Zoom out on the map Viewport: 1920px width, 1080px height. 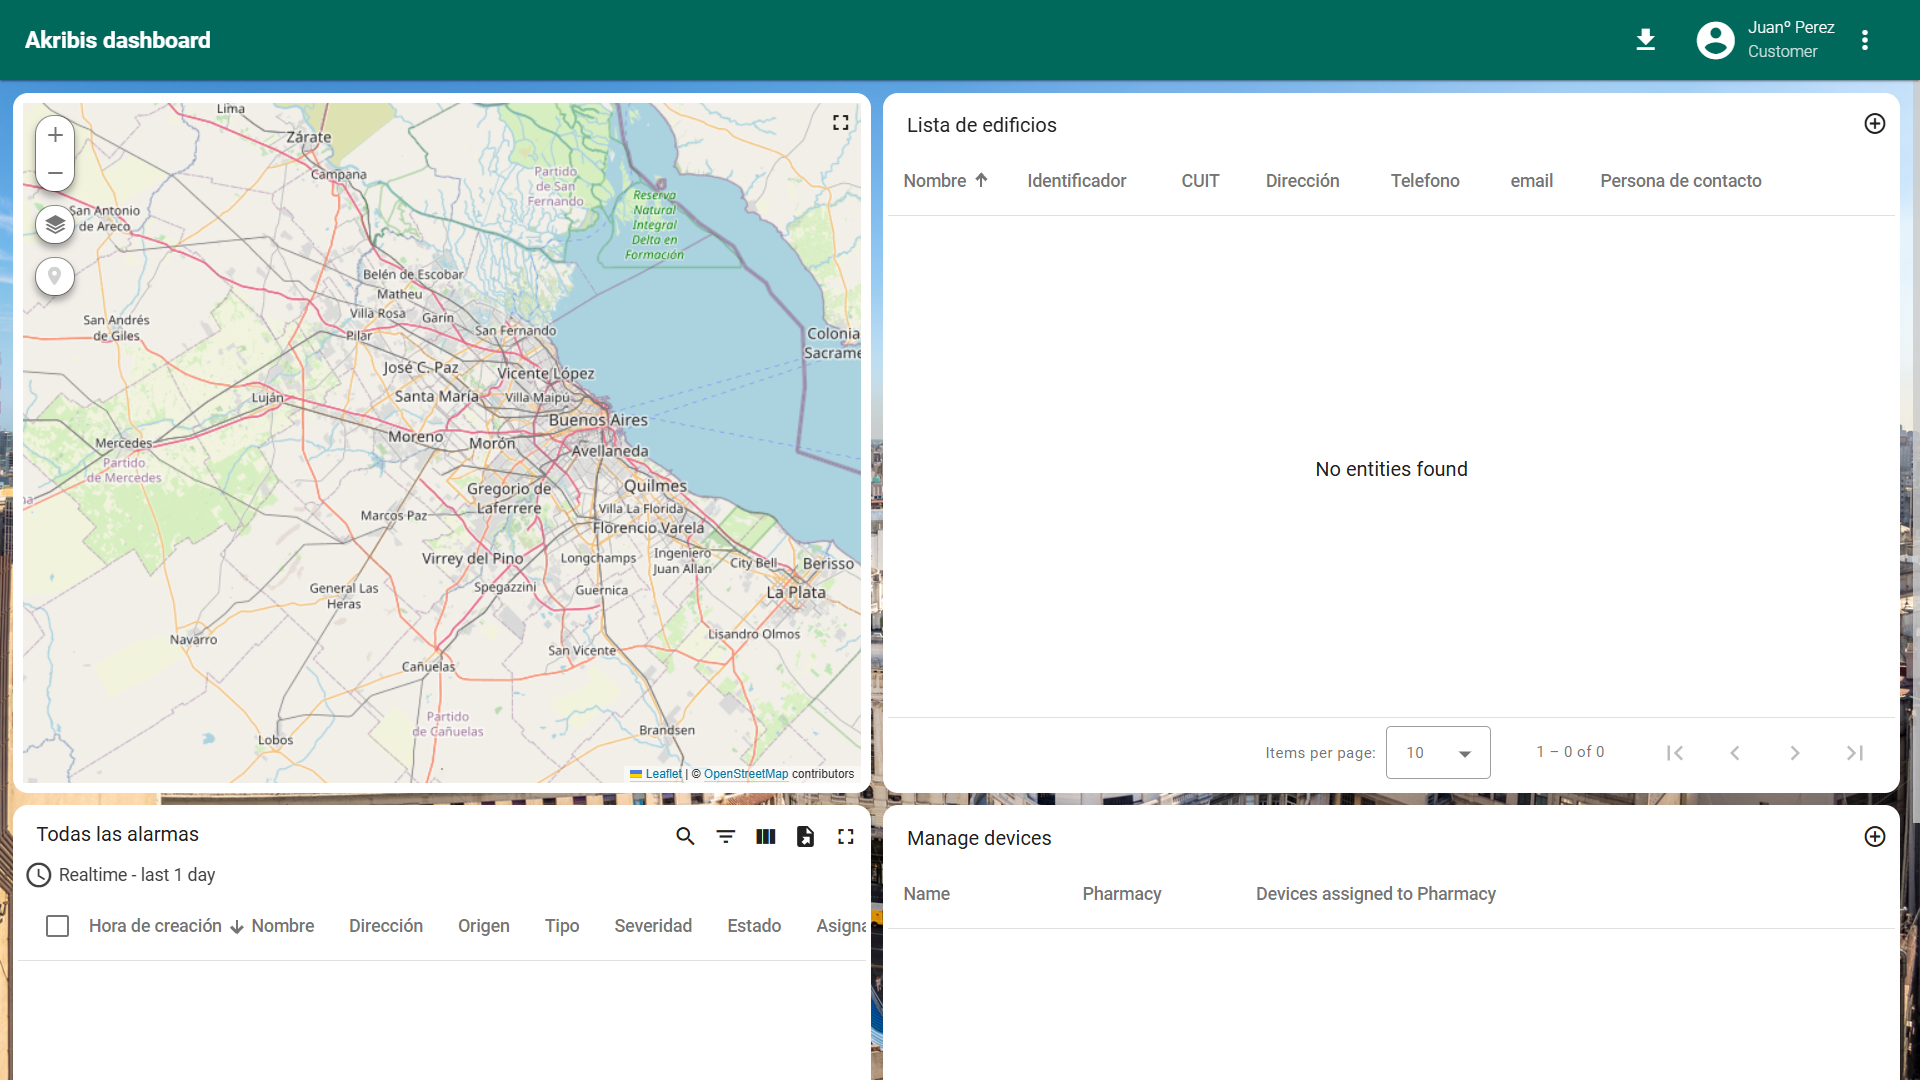click(x=55, y=173)
